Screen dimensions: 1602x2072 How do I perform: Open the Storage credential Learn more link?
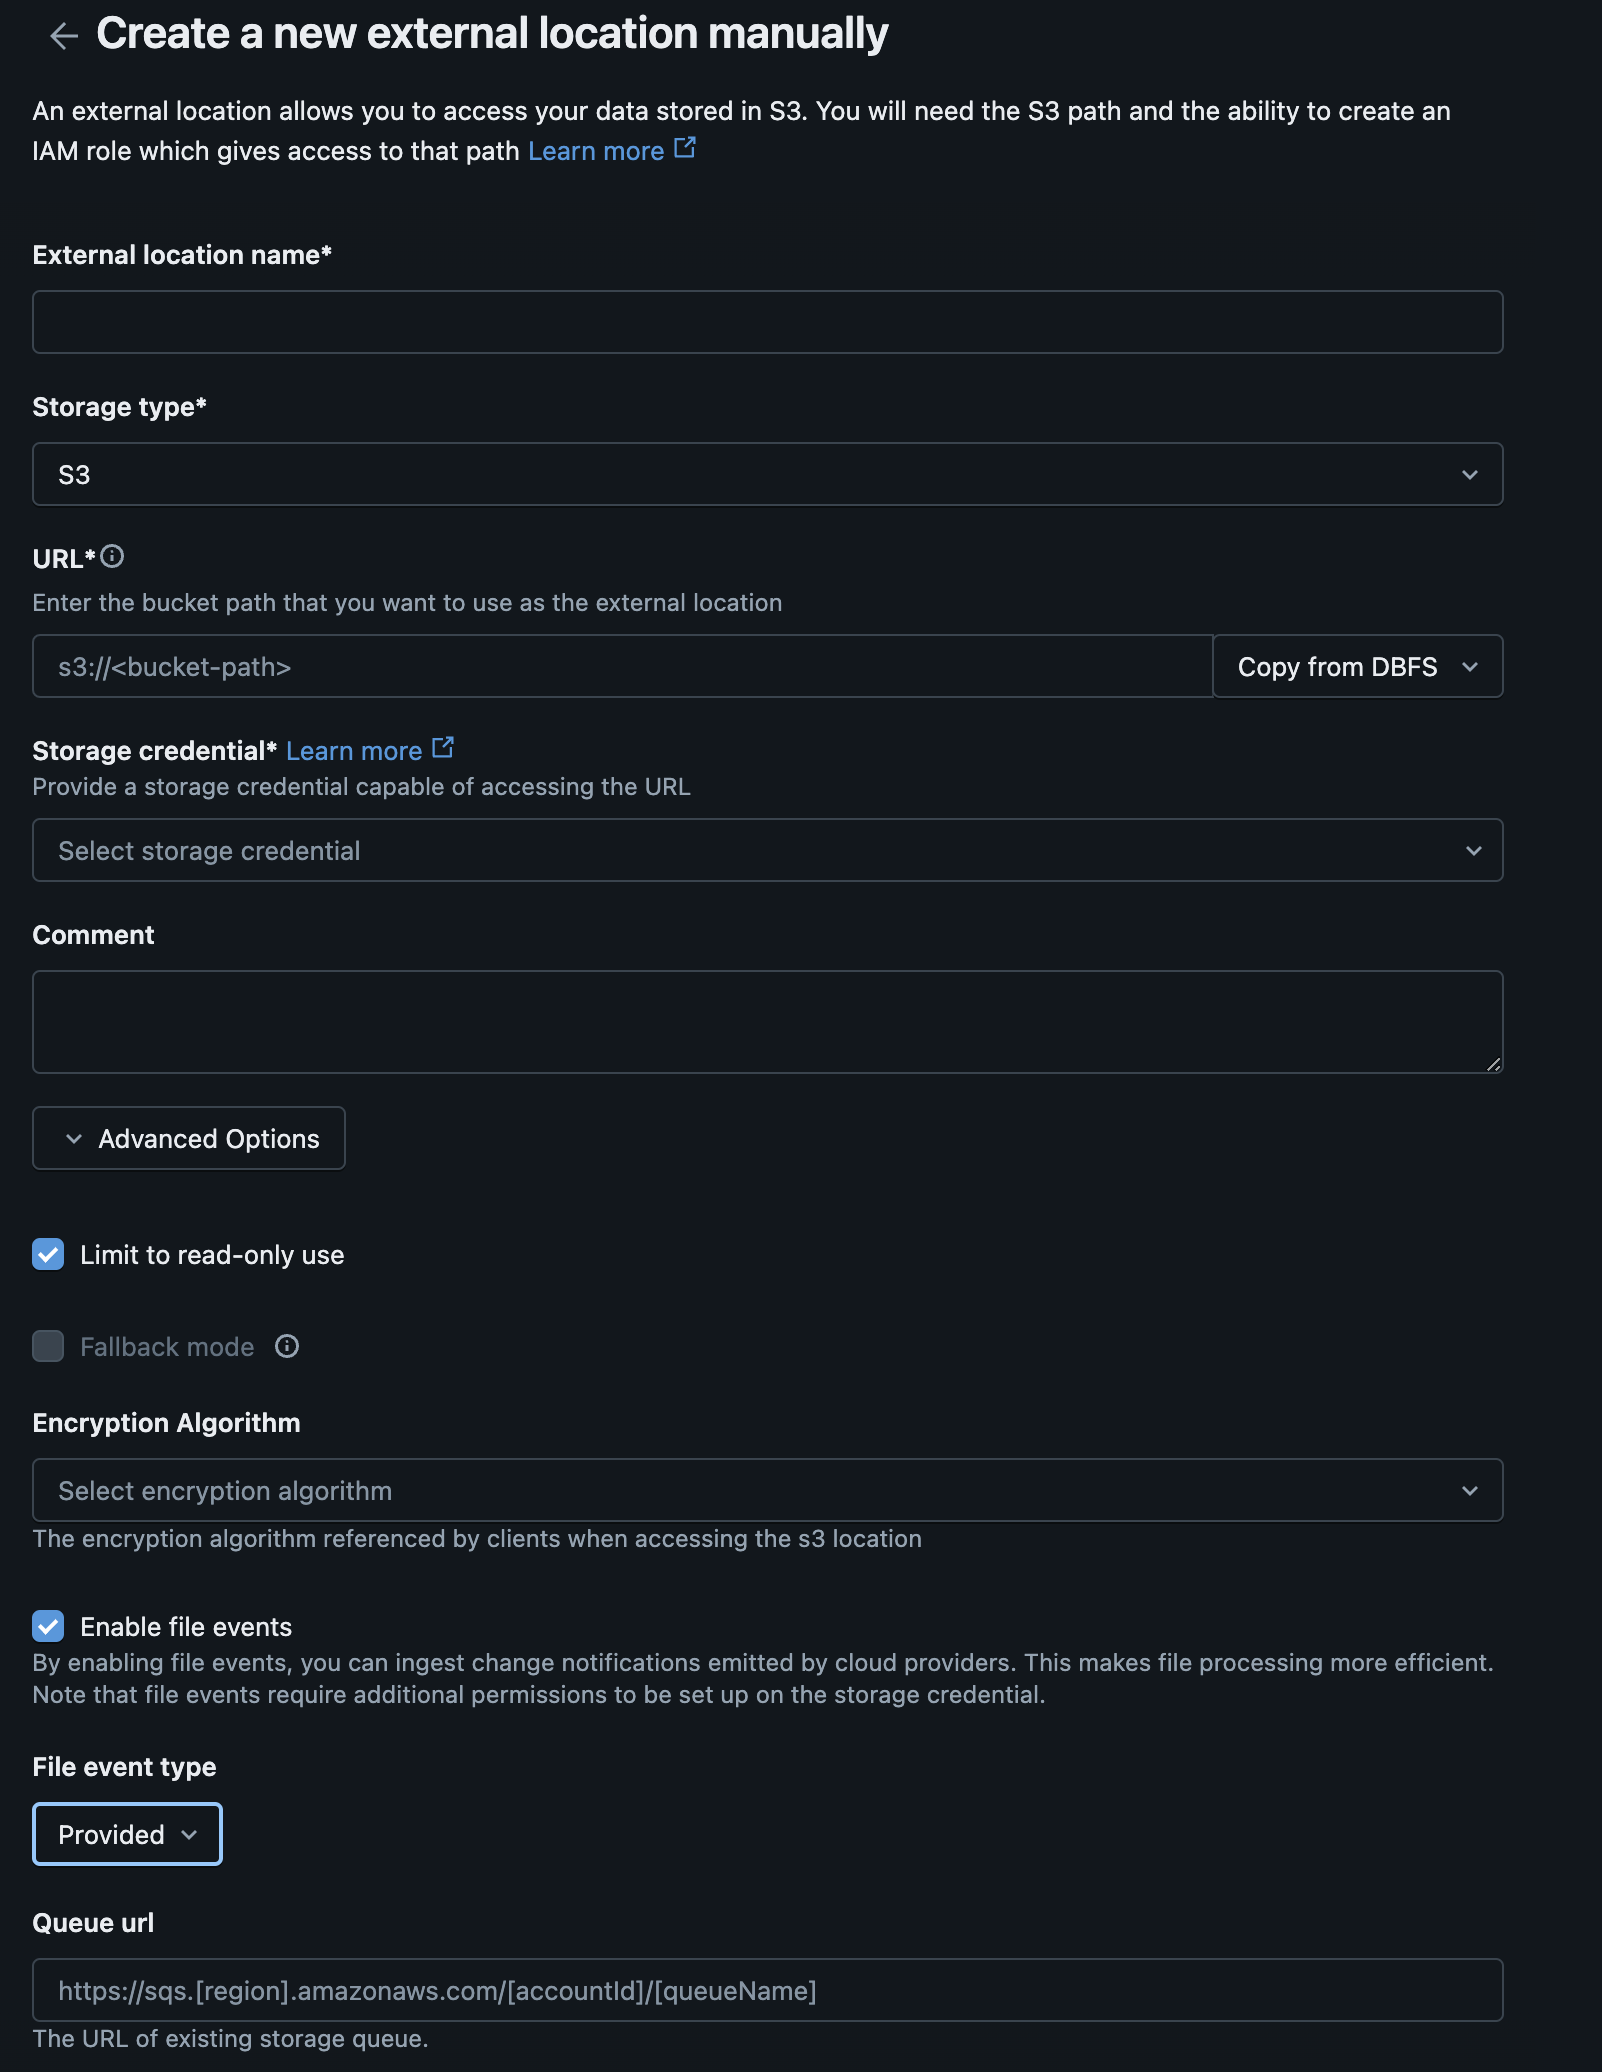(x=354, y=751)
